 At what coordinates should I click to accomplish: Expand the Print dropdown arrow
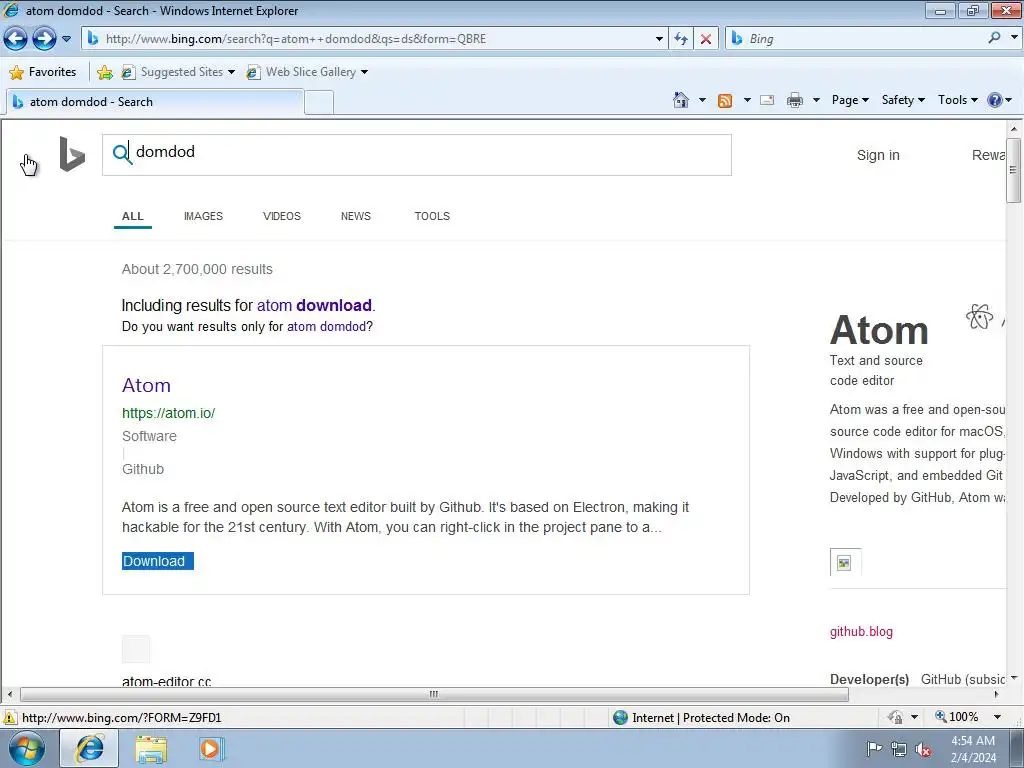816,100
